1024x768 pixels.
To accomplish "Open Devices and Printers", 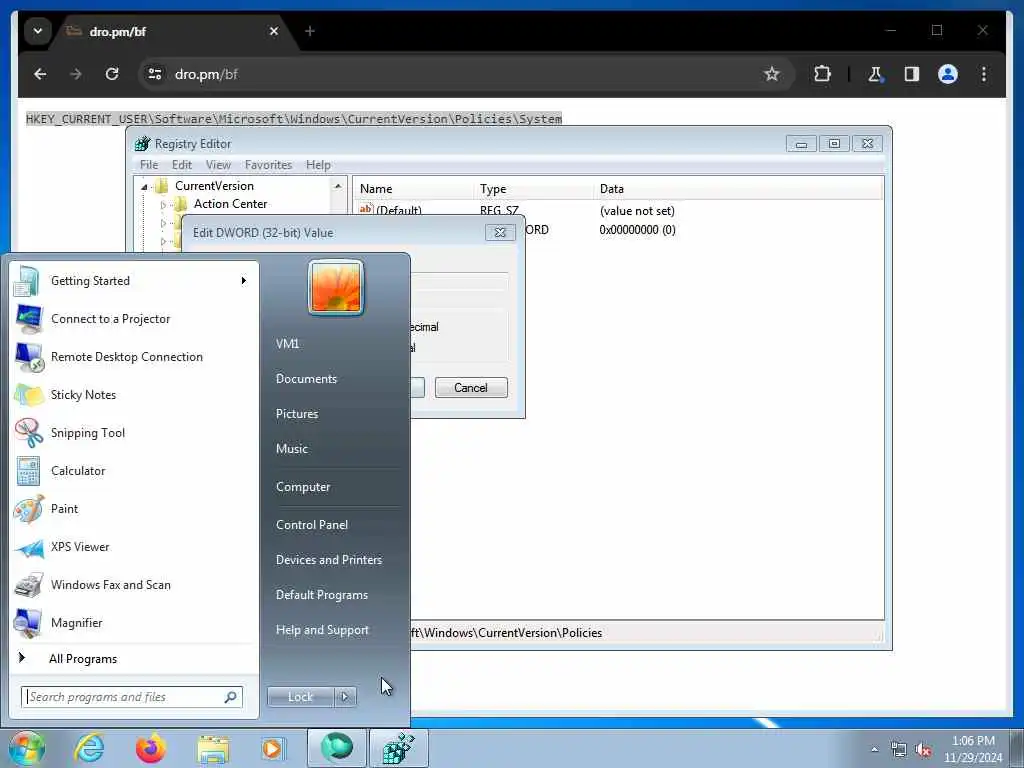I will [329, 560].
